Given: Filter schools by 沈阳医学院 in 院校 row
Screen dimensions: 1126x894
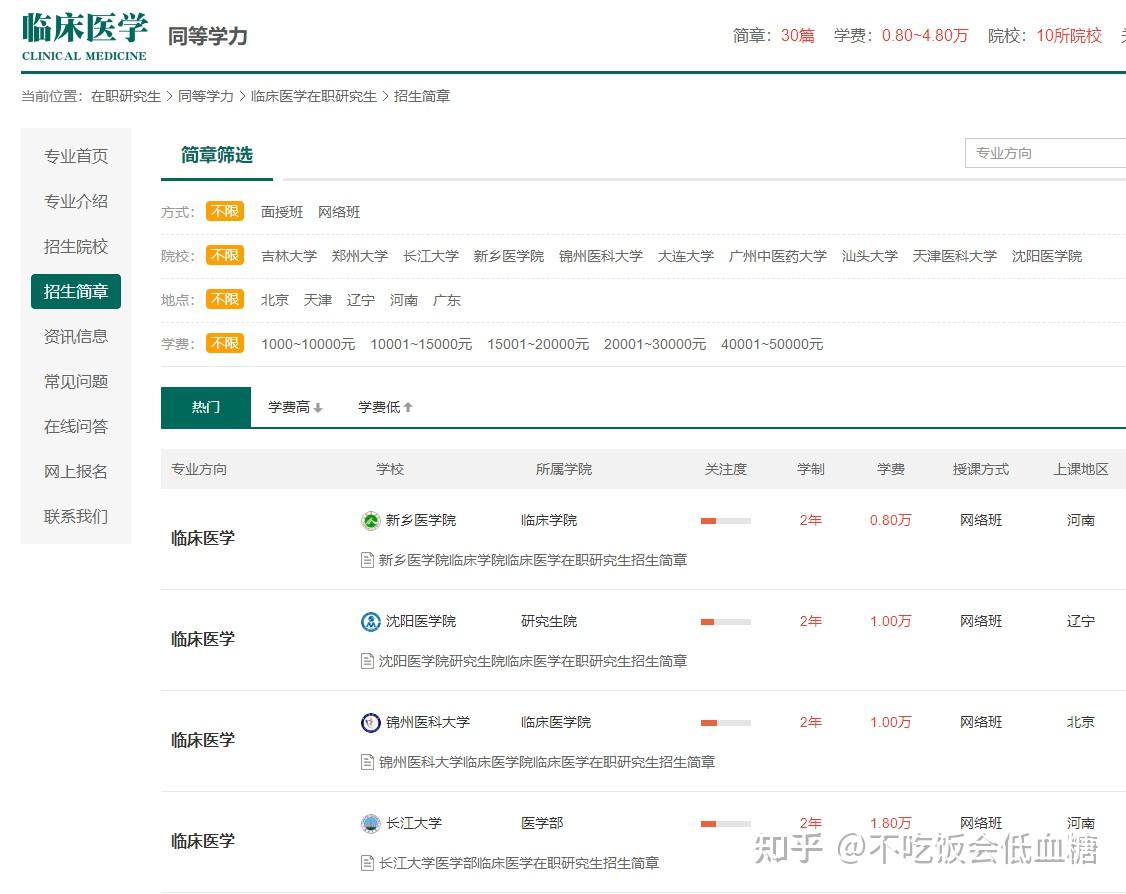Looking at the screenshot, I should [x=1046, y=256].
